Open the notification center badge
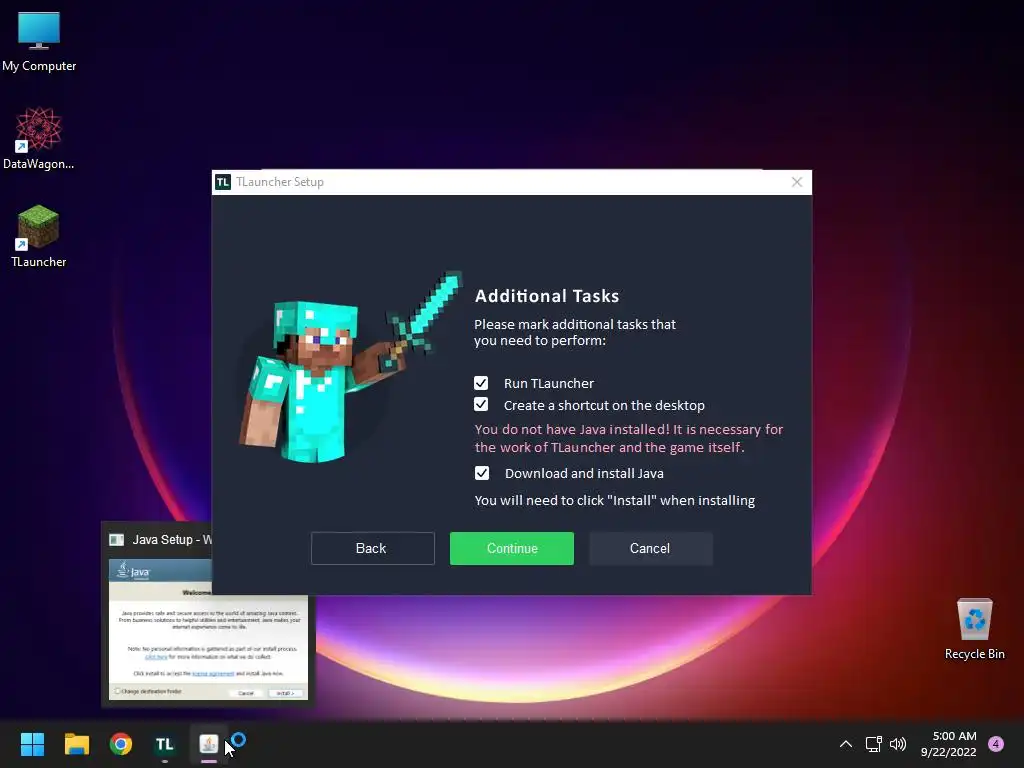Viewport: 1024px width, 768px height. tap(996, 744)
